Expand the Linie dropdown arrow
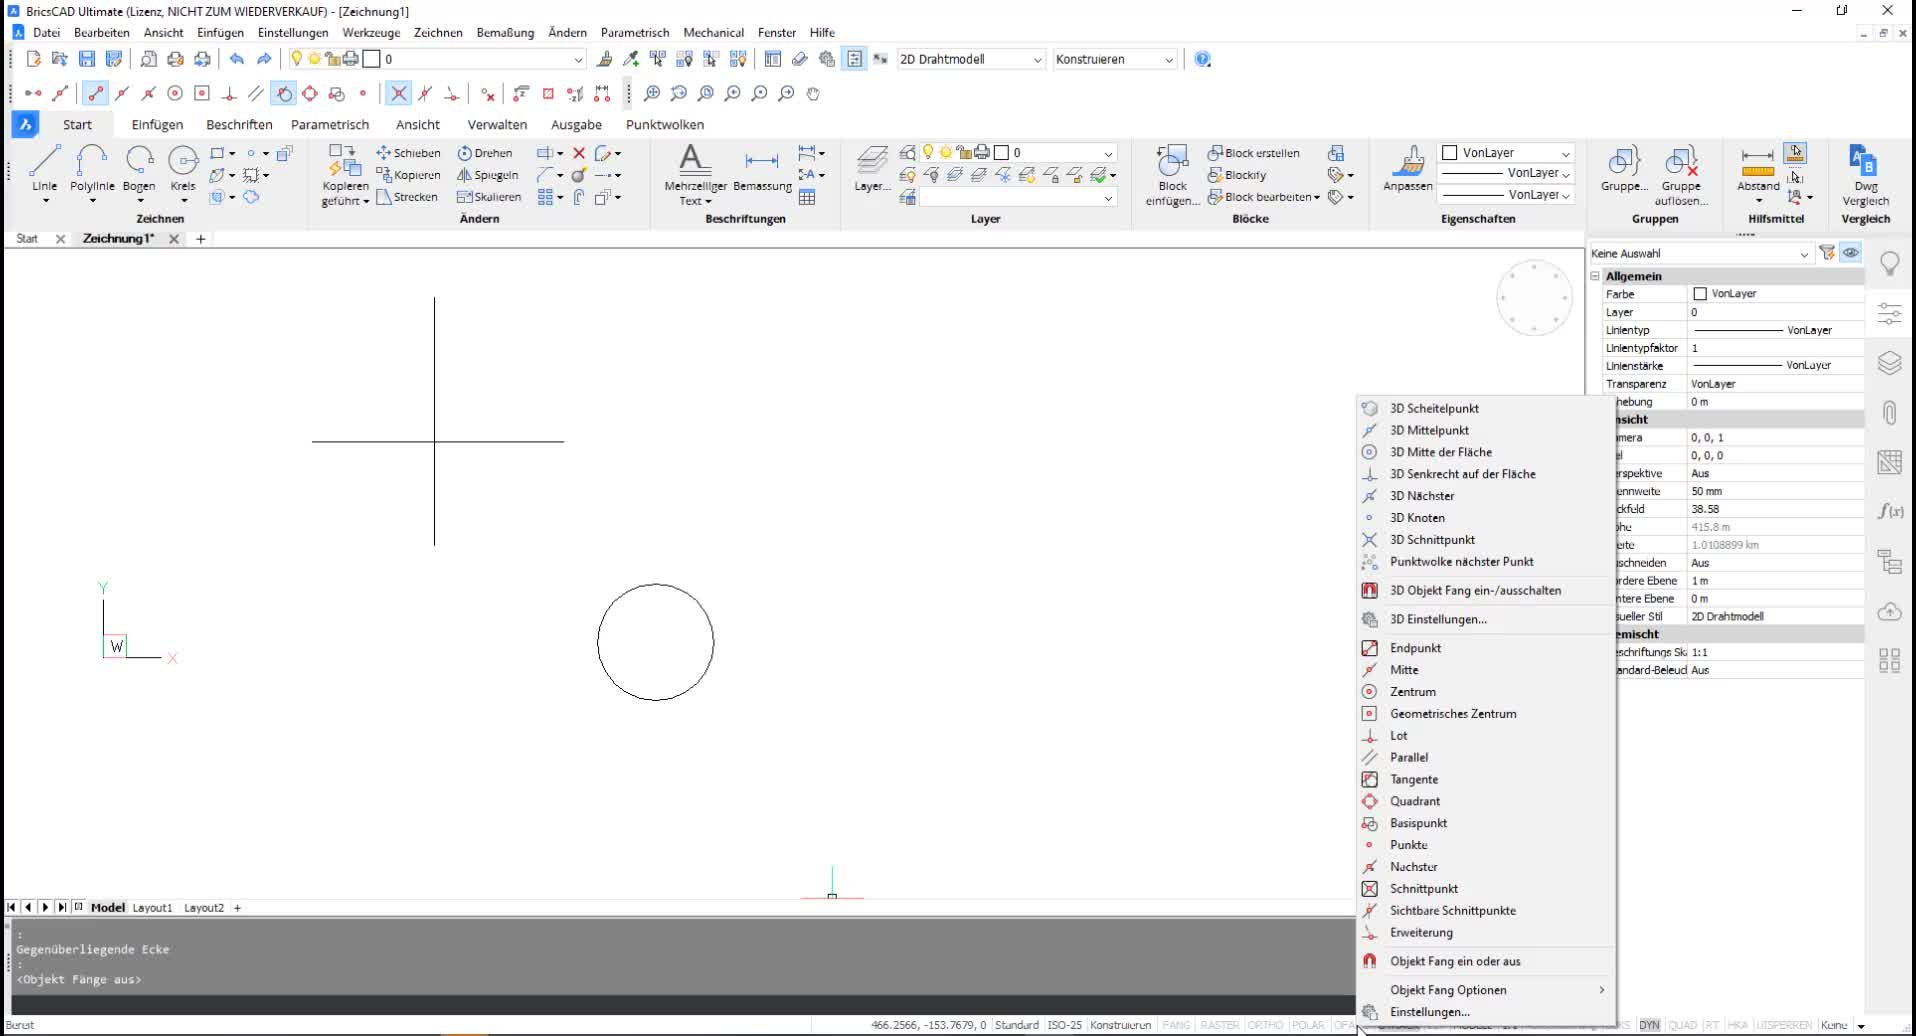This screenshot has height=1036, width=1916. (x=45, y=201)
